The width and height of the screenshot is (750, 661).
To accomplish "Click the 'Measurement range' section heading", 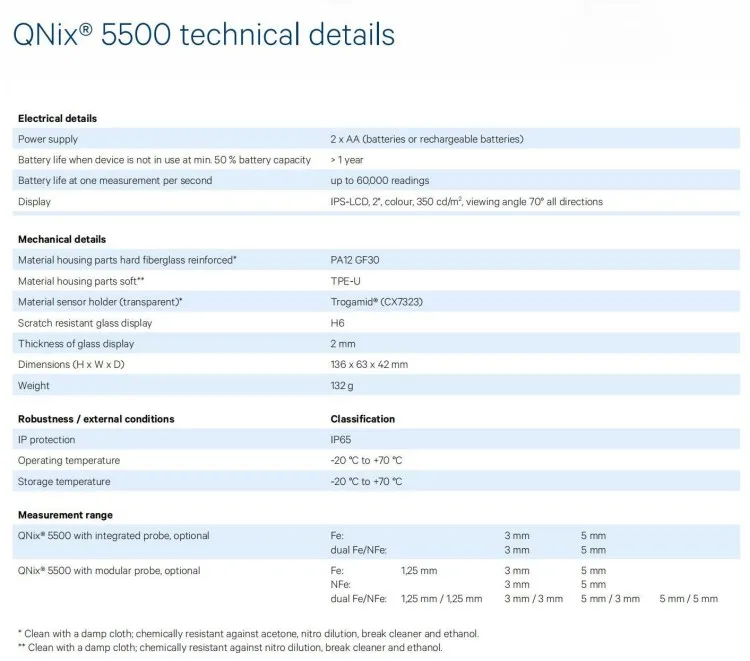I will click(x=66, y=515).
